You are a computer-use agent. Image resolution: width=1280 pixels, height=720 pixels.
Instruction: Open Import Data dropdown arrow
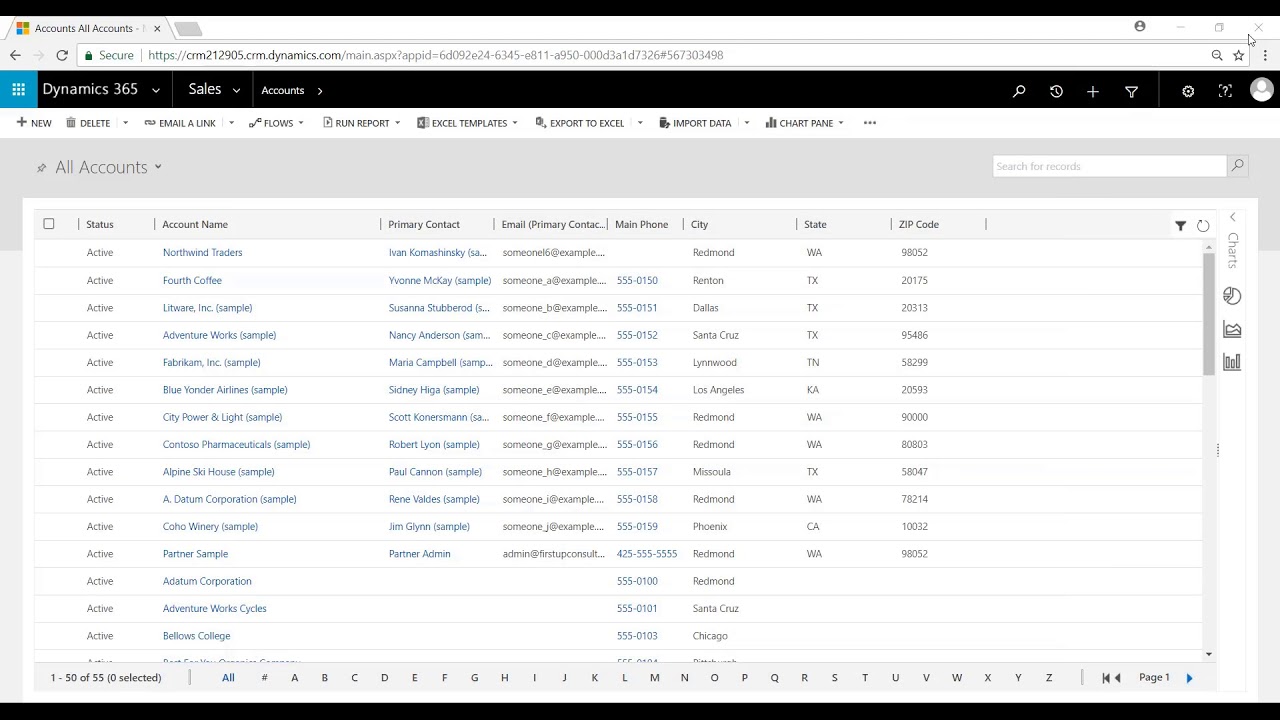[x=746, y=123]
